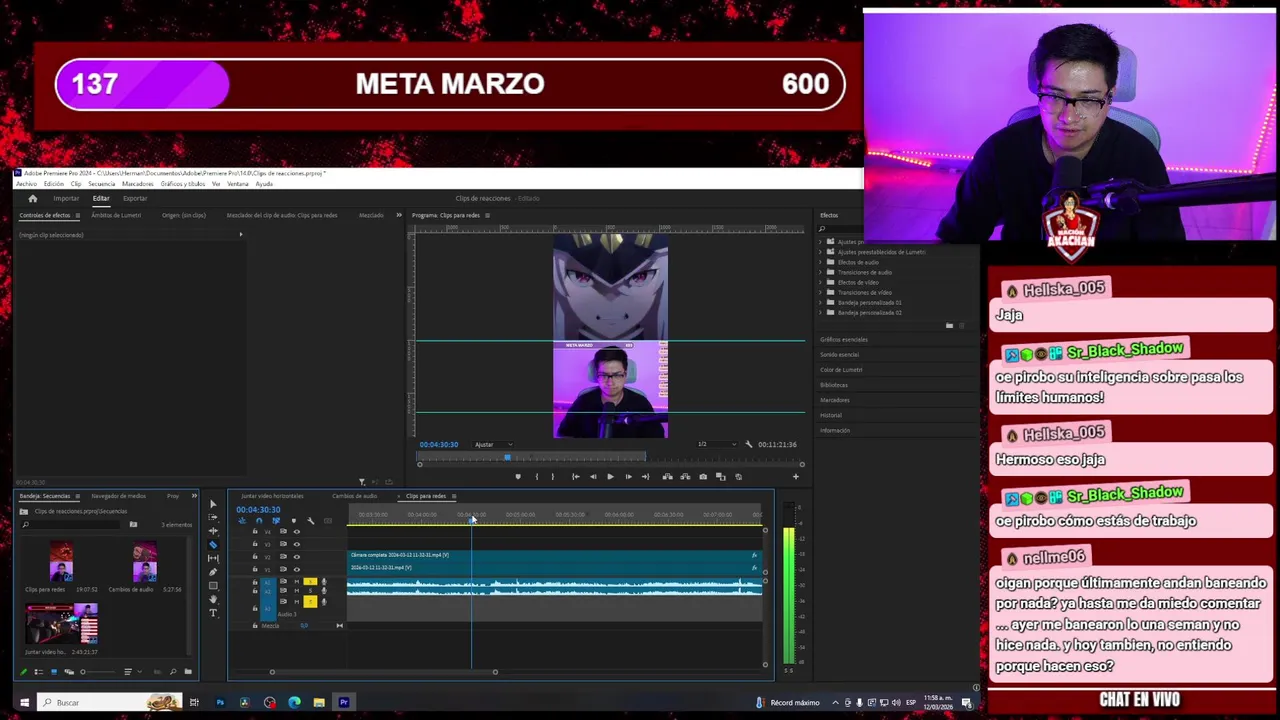Select the Razor tool
The image size is (1280, 720).
click(213, 545)
